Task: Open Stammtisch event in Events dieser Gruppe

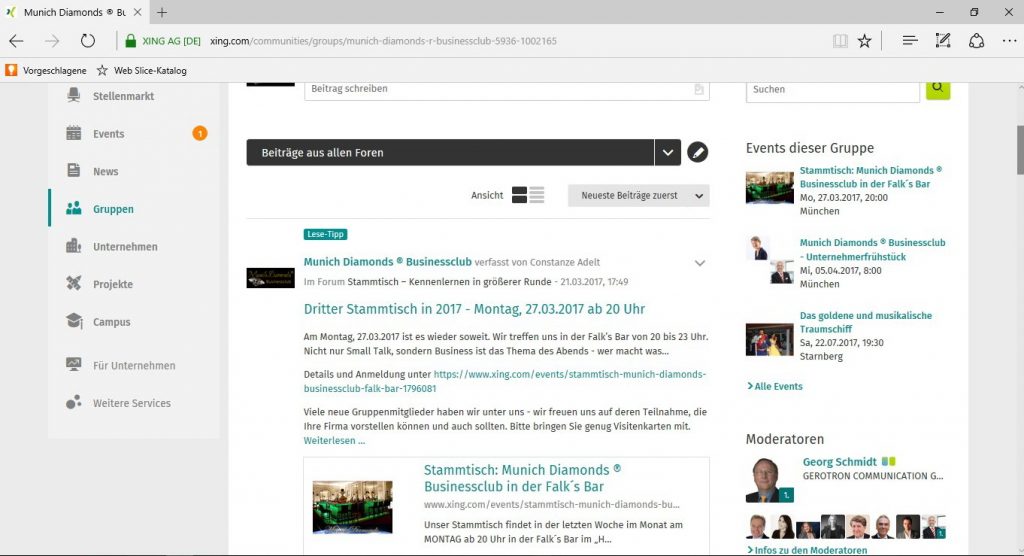Action: point(871,177)
